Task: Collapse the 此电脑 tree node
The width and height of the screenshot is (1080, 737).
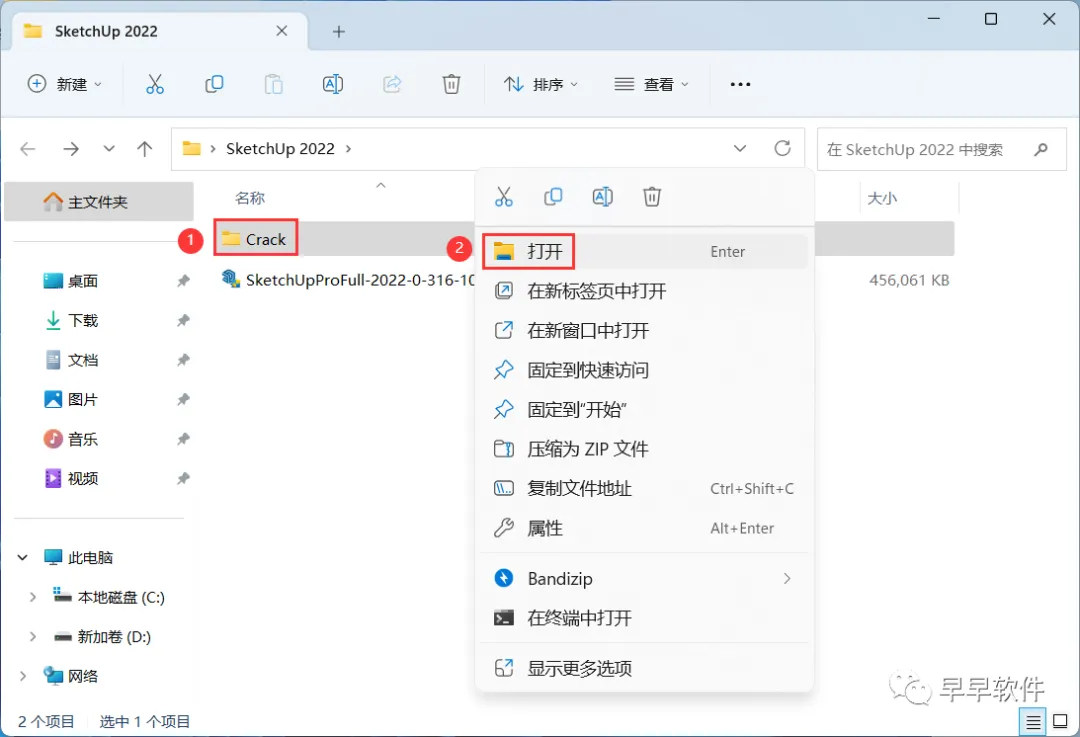Action: tap(23, 557)
